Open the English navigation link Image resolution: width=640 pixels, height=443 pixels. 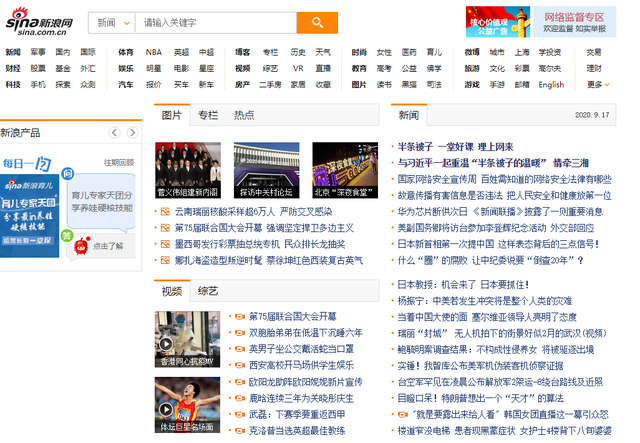click(551, 85)
